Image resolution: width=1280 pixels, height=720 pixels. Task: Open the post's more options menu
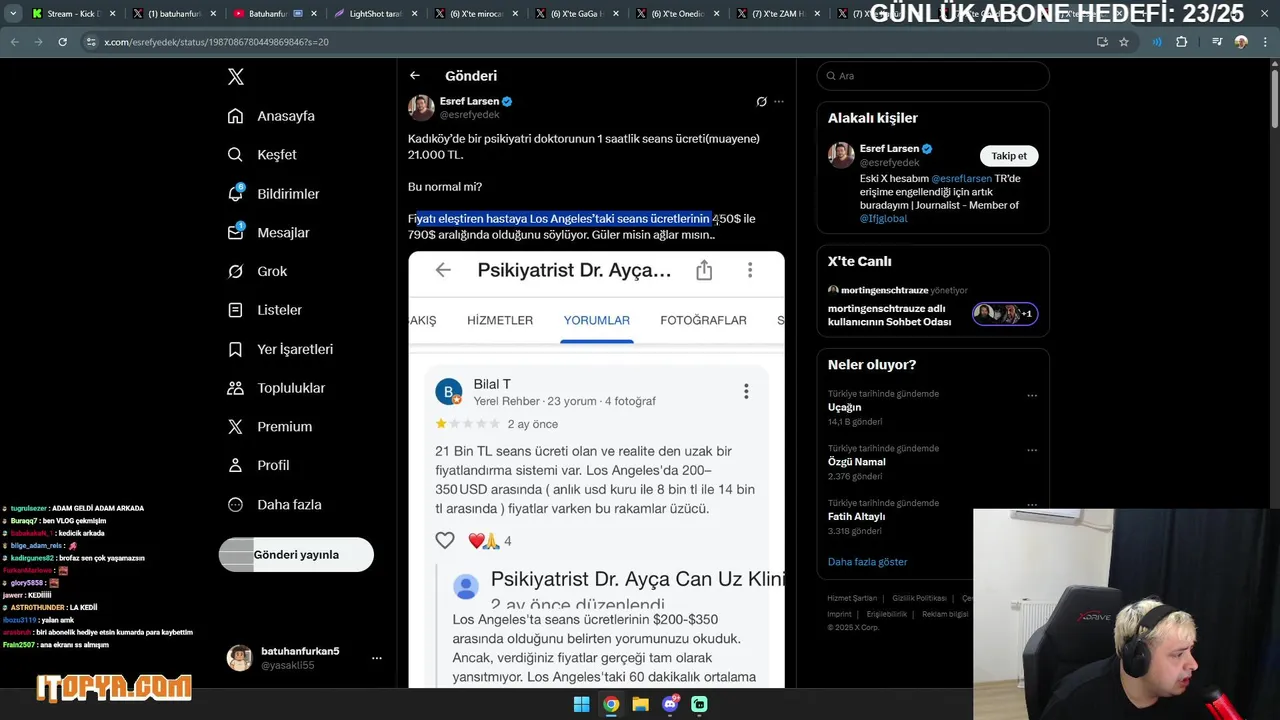click(779, 102)
